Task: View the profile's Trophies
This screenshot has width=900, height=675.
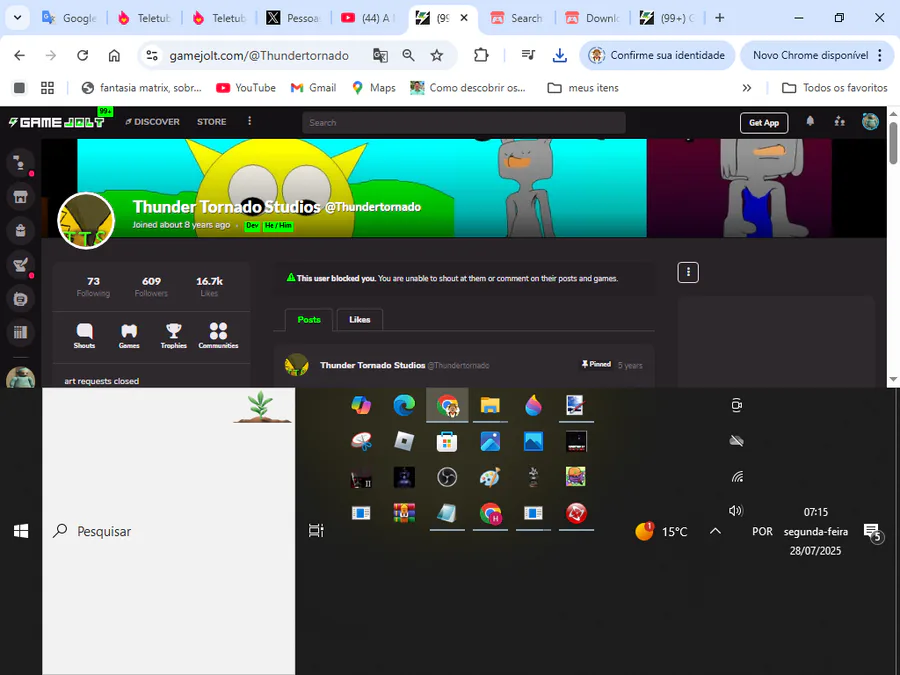Action: pyautogui.click(x=173, y=336)
